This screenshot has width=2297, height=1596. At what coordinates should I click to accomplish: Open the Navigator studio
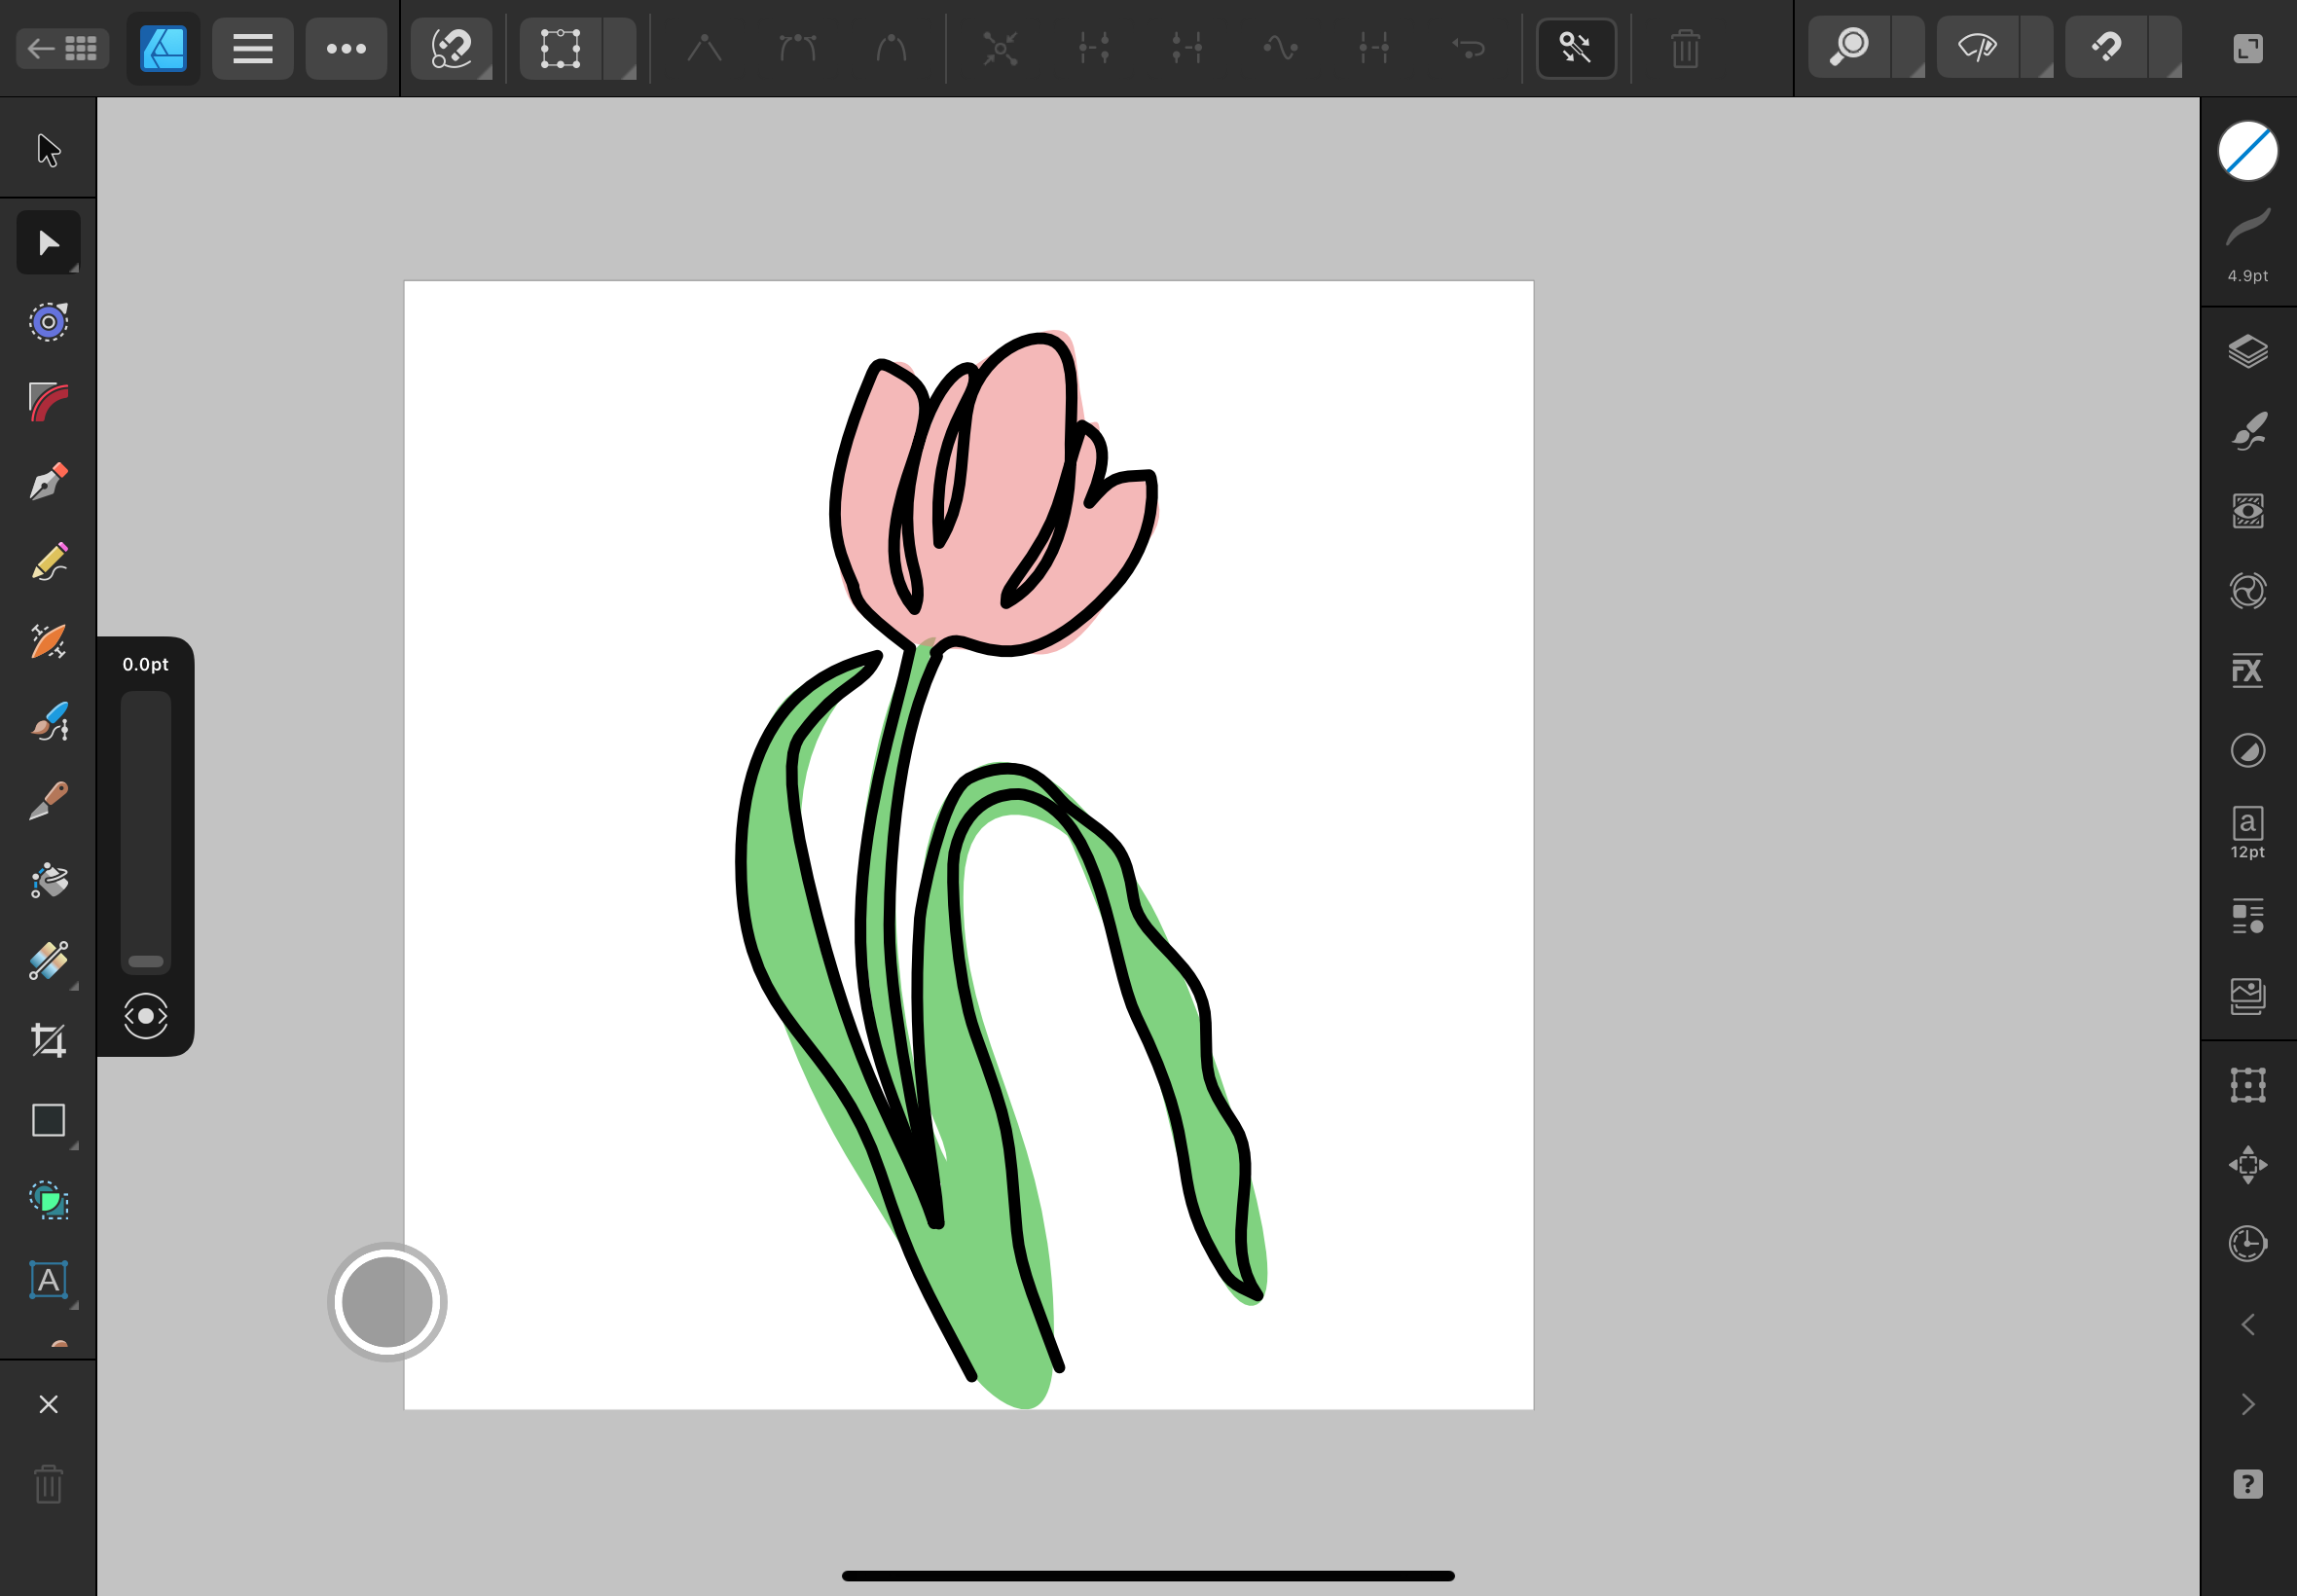2248,1165
